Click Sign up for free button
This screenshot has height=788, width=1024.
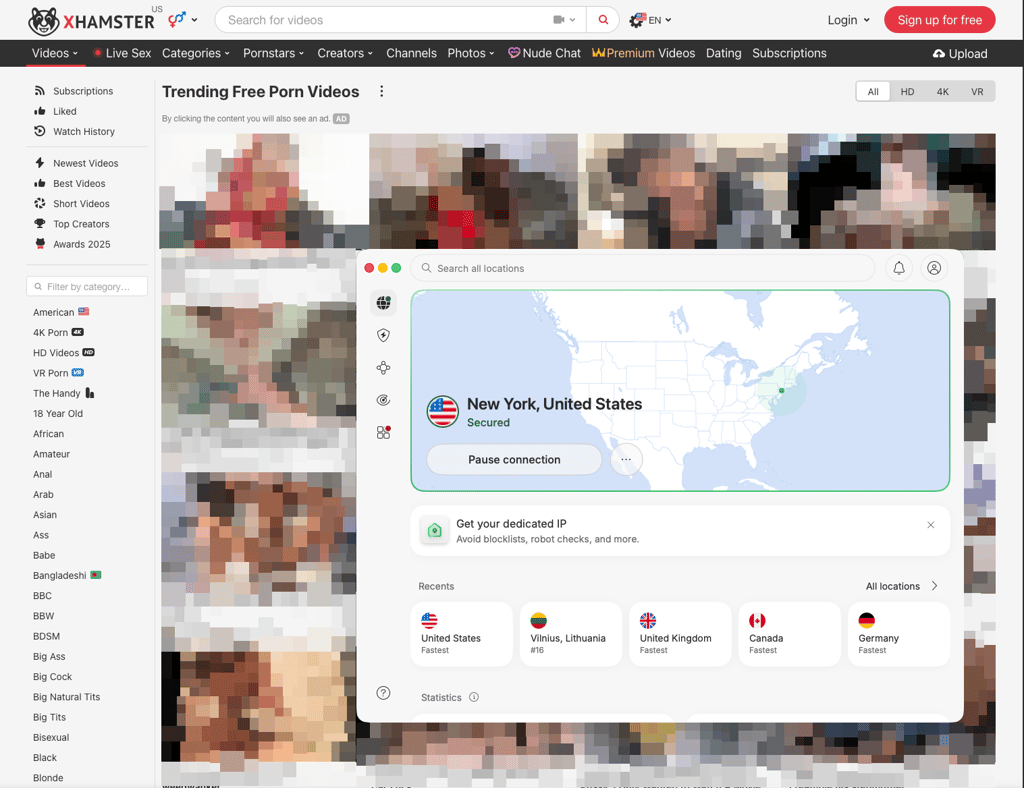(939, 20)
